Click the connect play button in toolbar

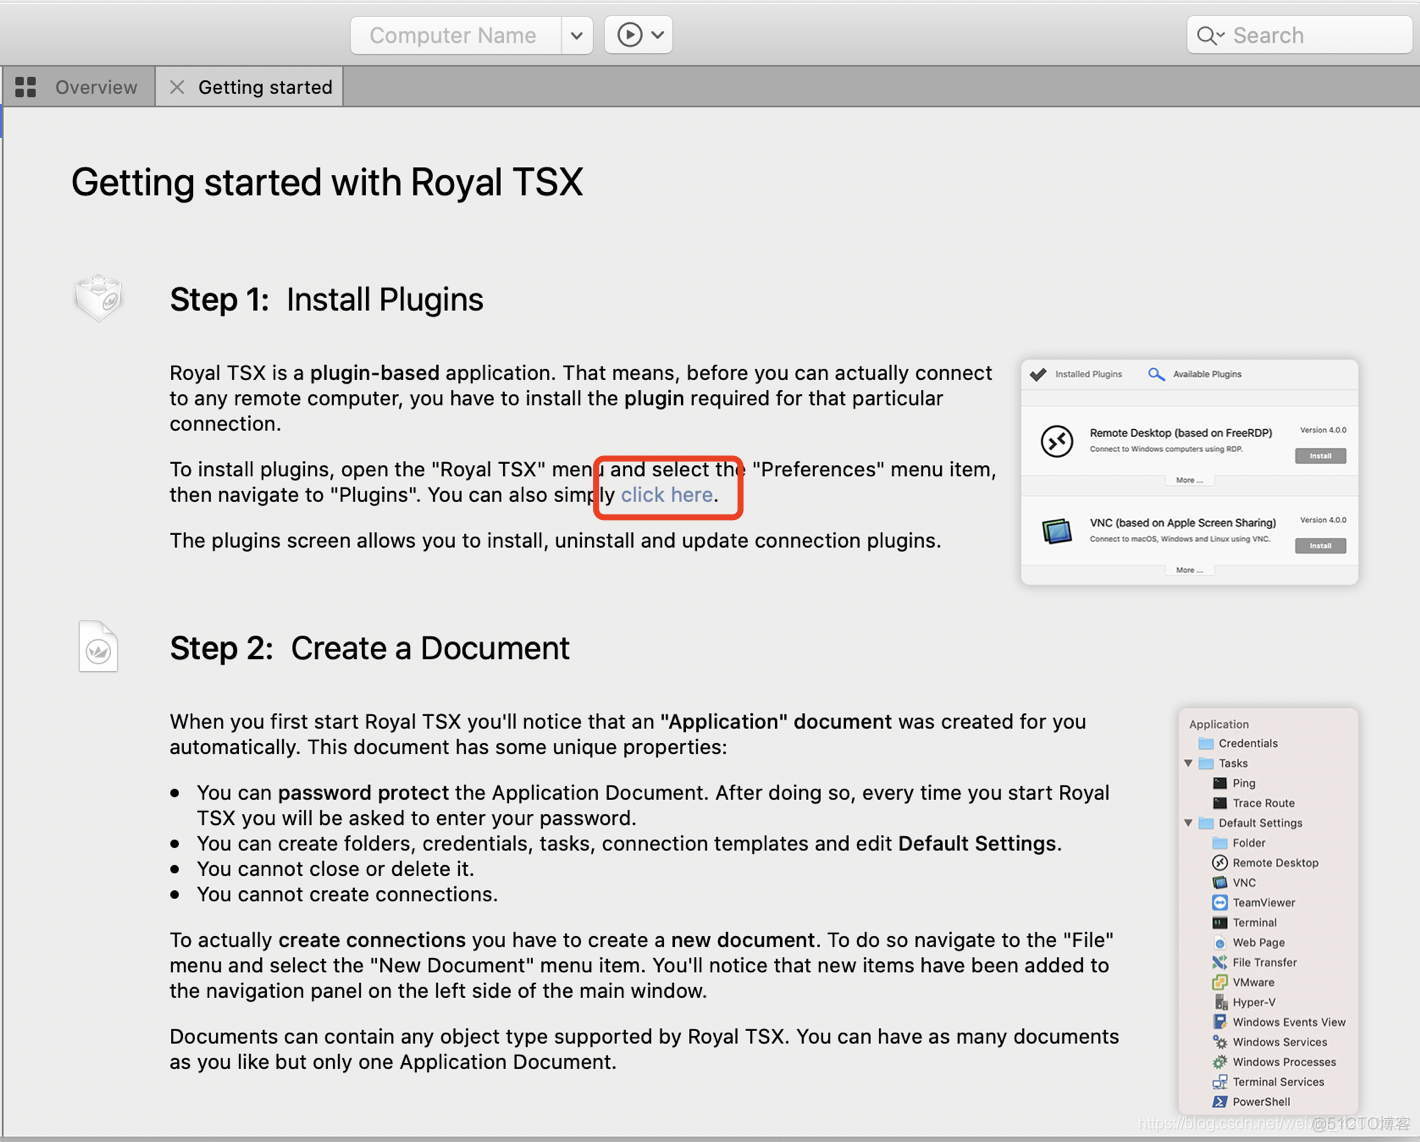[629, 35]
